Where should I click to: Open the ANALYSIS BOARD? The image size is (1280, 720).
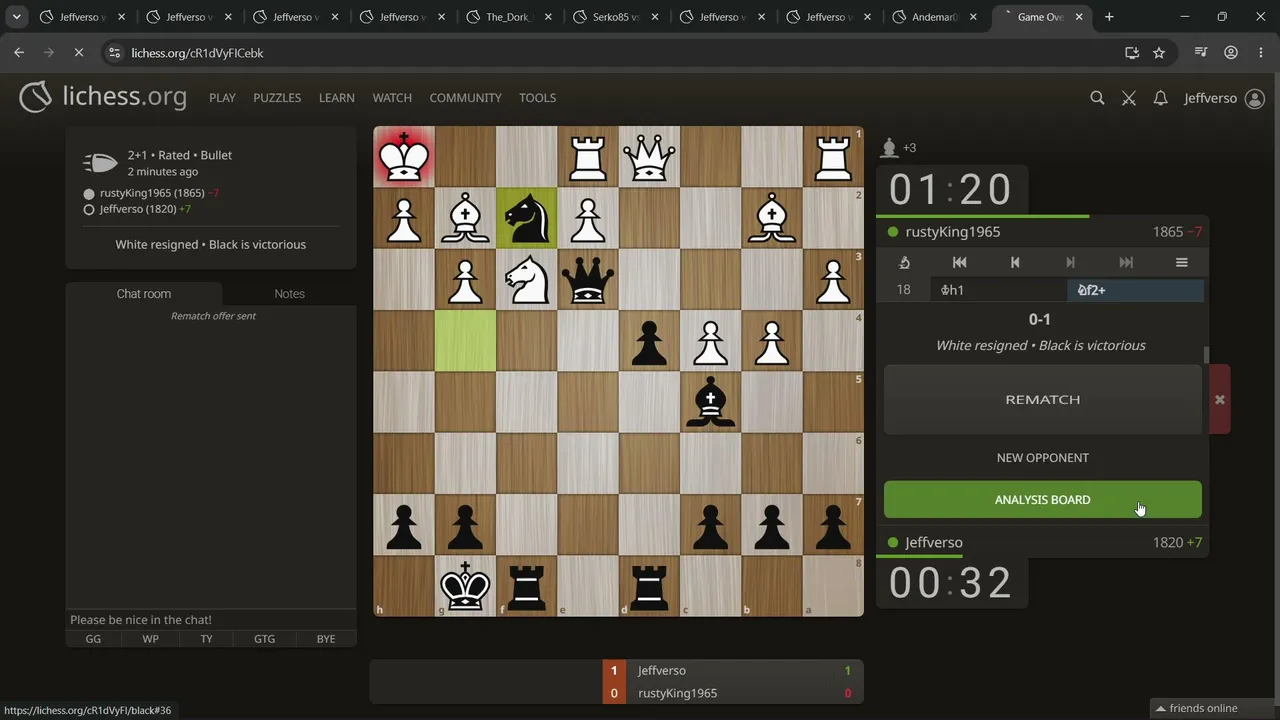1043,500
